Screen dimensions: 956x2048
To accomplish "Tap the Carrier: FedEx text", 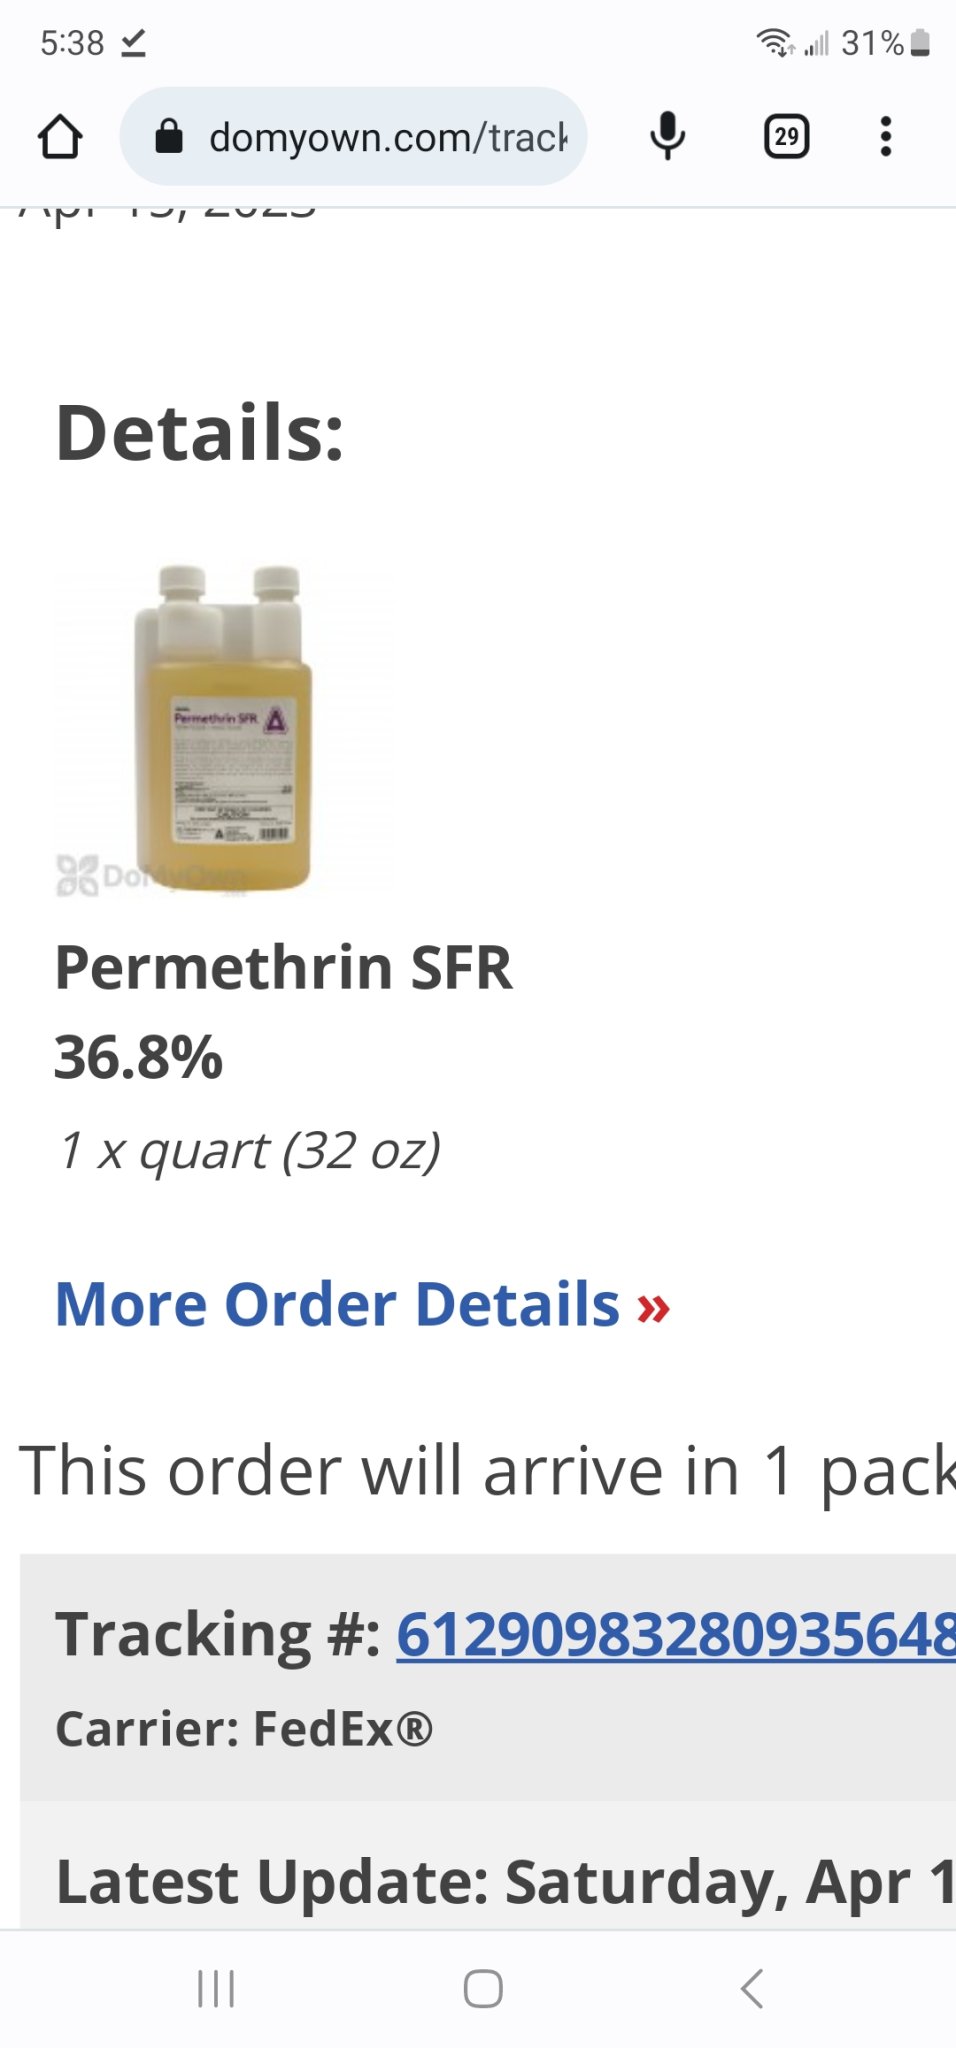I will (x=244, y=1729).
